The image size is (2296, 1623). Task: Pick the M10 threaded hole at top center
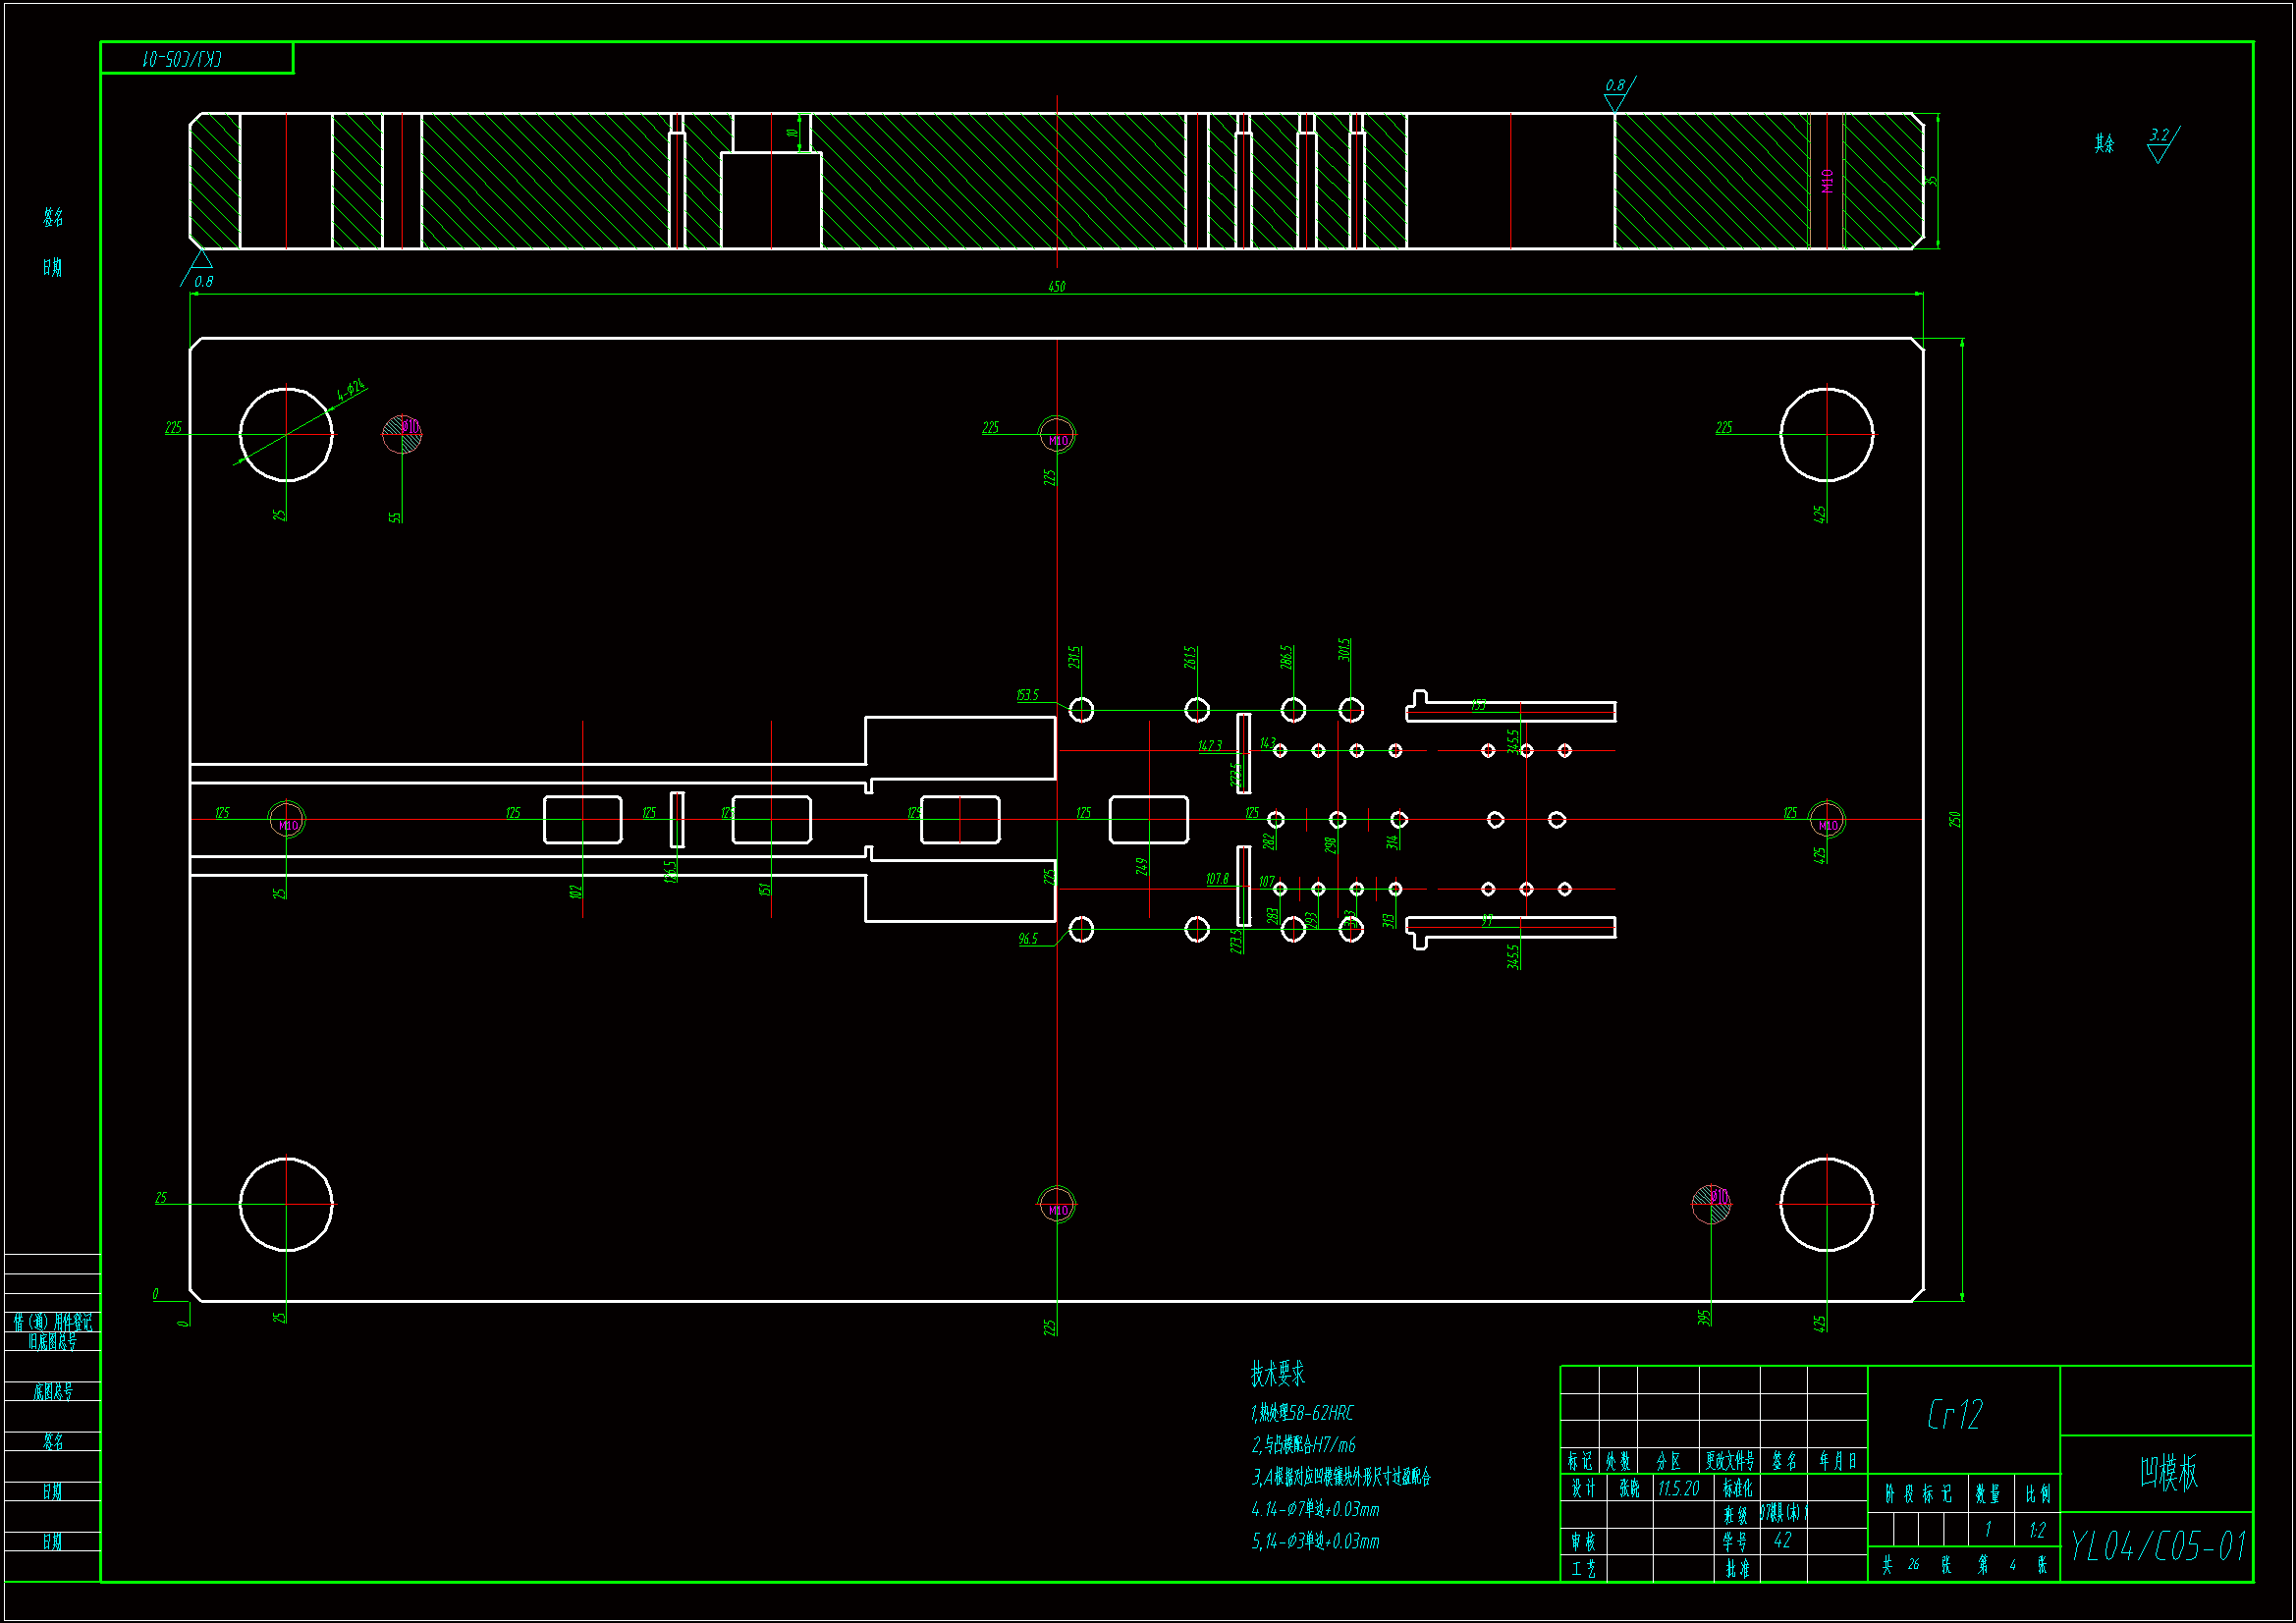click(1057, 435)
